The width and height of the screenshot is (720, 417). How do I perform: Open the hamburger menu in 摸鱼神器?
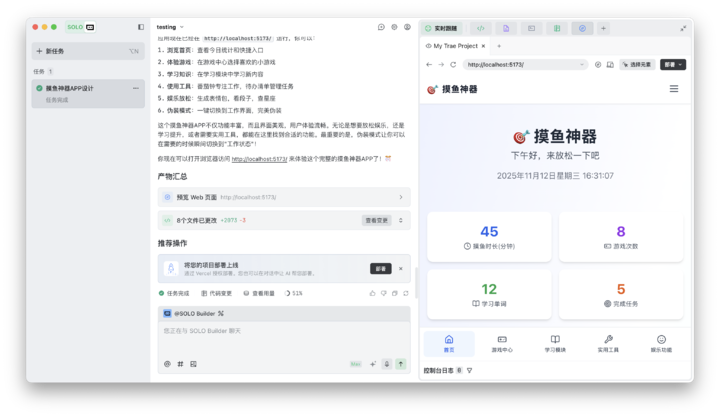coord(673,89)
